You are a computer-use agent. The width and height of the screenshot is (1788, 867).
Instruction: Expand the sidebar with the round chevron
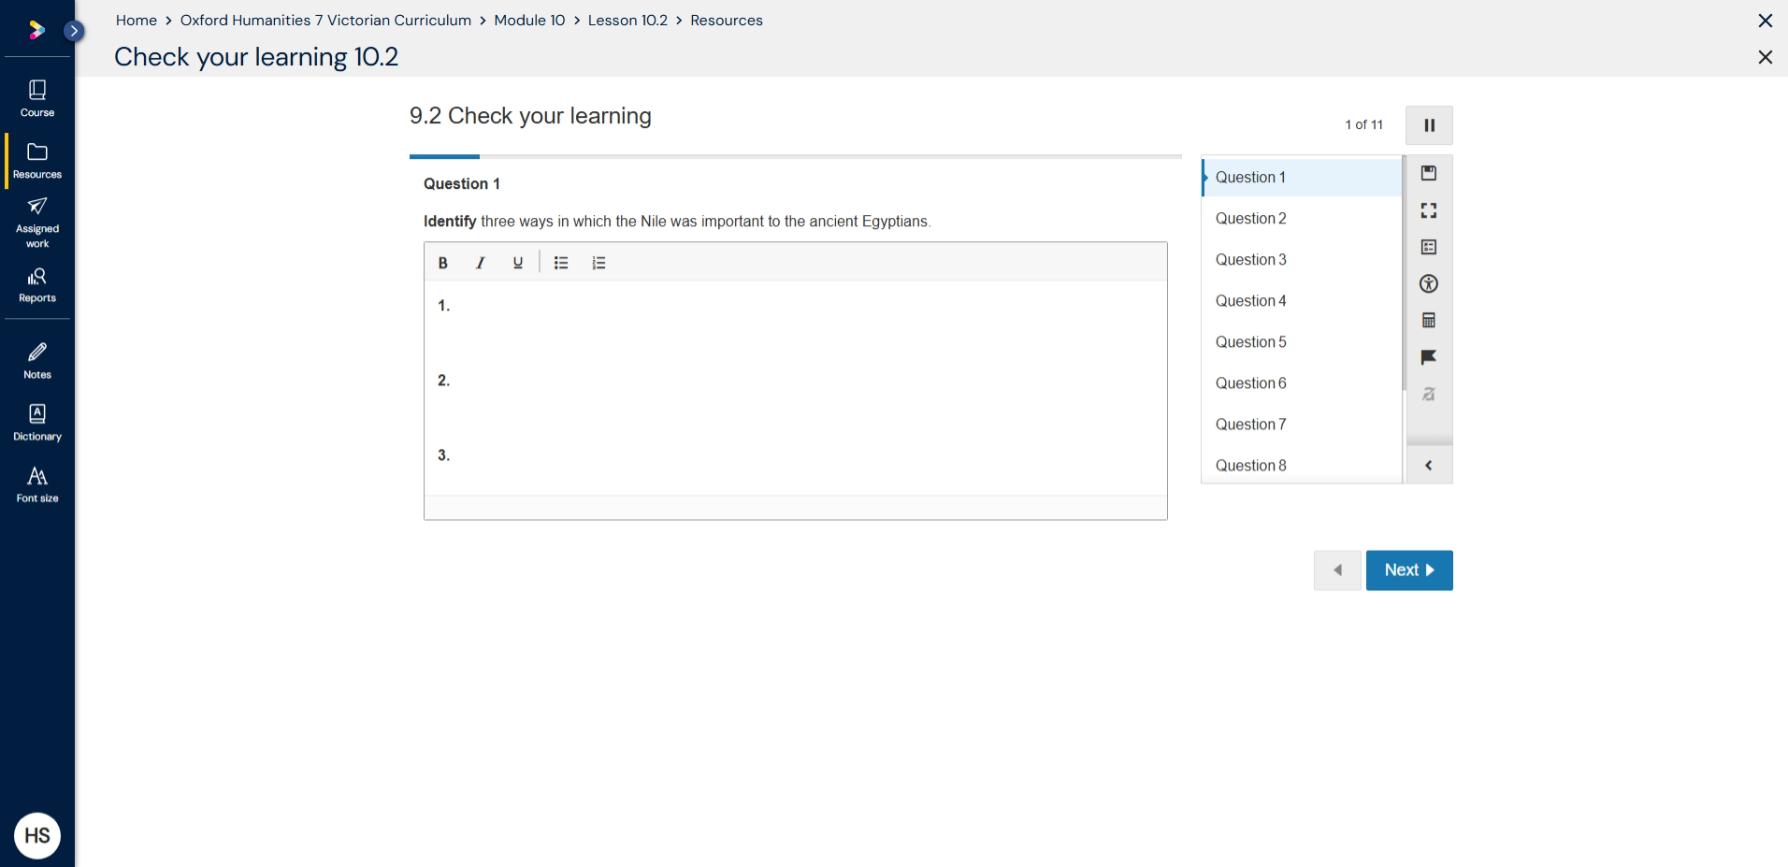73,31
